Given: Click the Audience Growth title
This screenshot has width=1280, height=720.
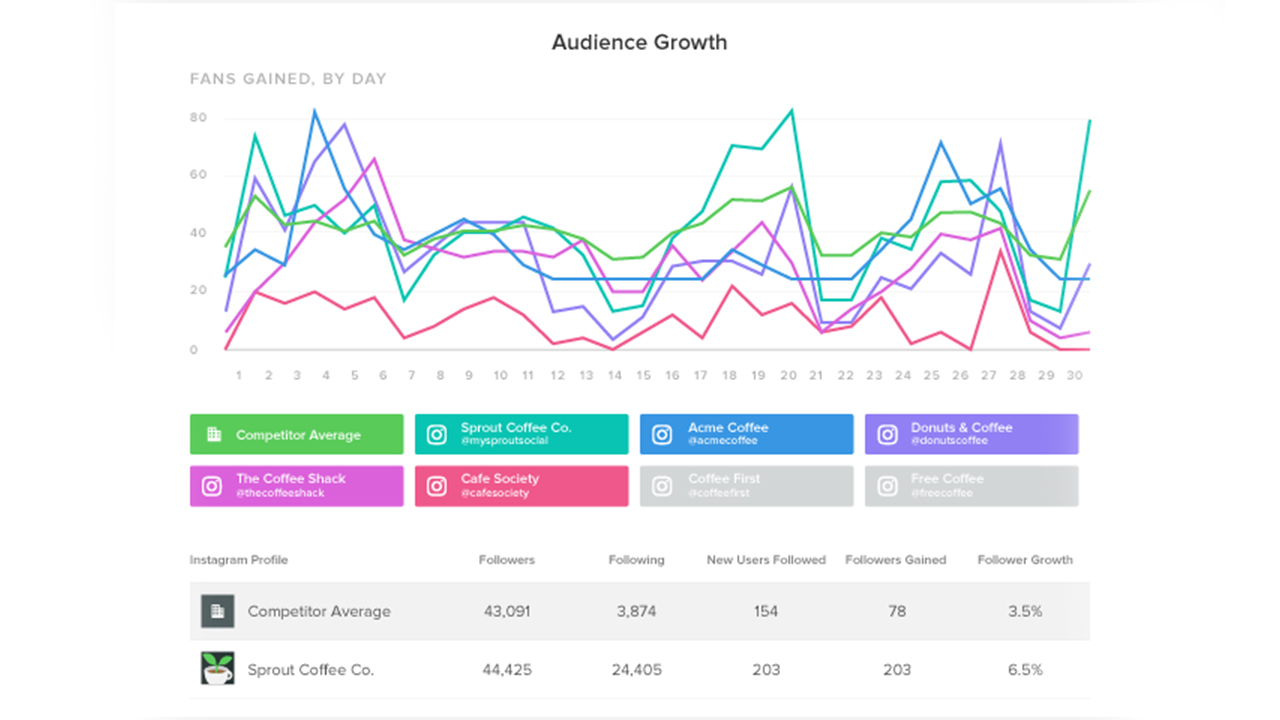Looking at the screenshot, I should (x=640, y=42).
